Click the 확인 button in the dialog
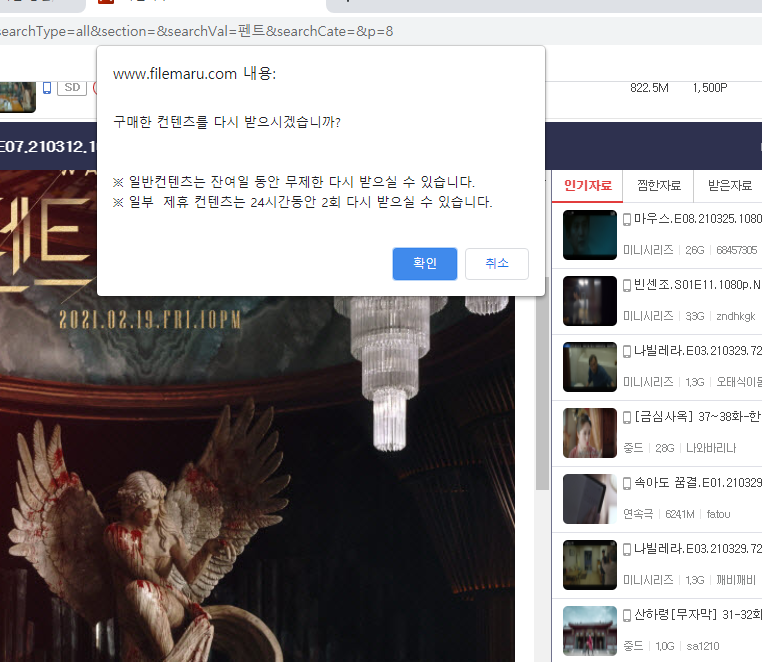Viewport: 762px width, 662px height. 424,263
